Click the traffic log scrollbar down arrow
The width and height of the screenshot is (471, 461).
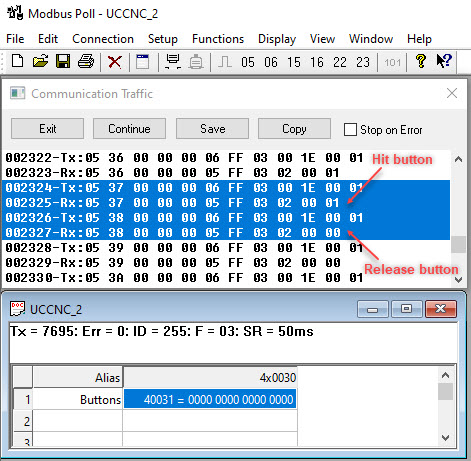(x=458, y=279)
